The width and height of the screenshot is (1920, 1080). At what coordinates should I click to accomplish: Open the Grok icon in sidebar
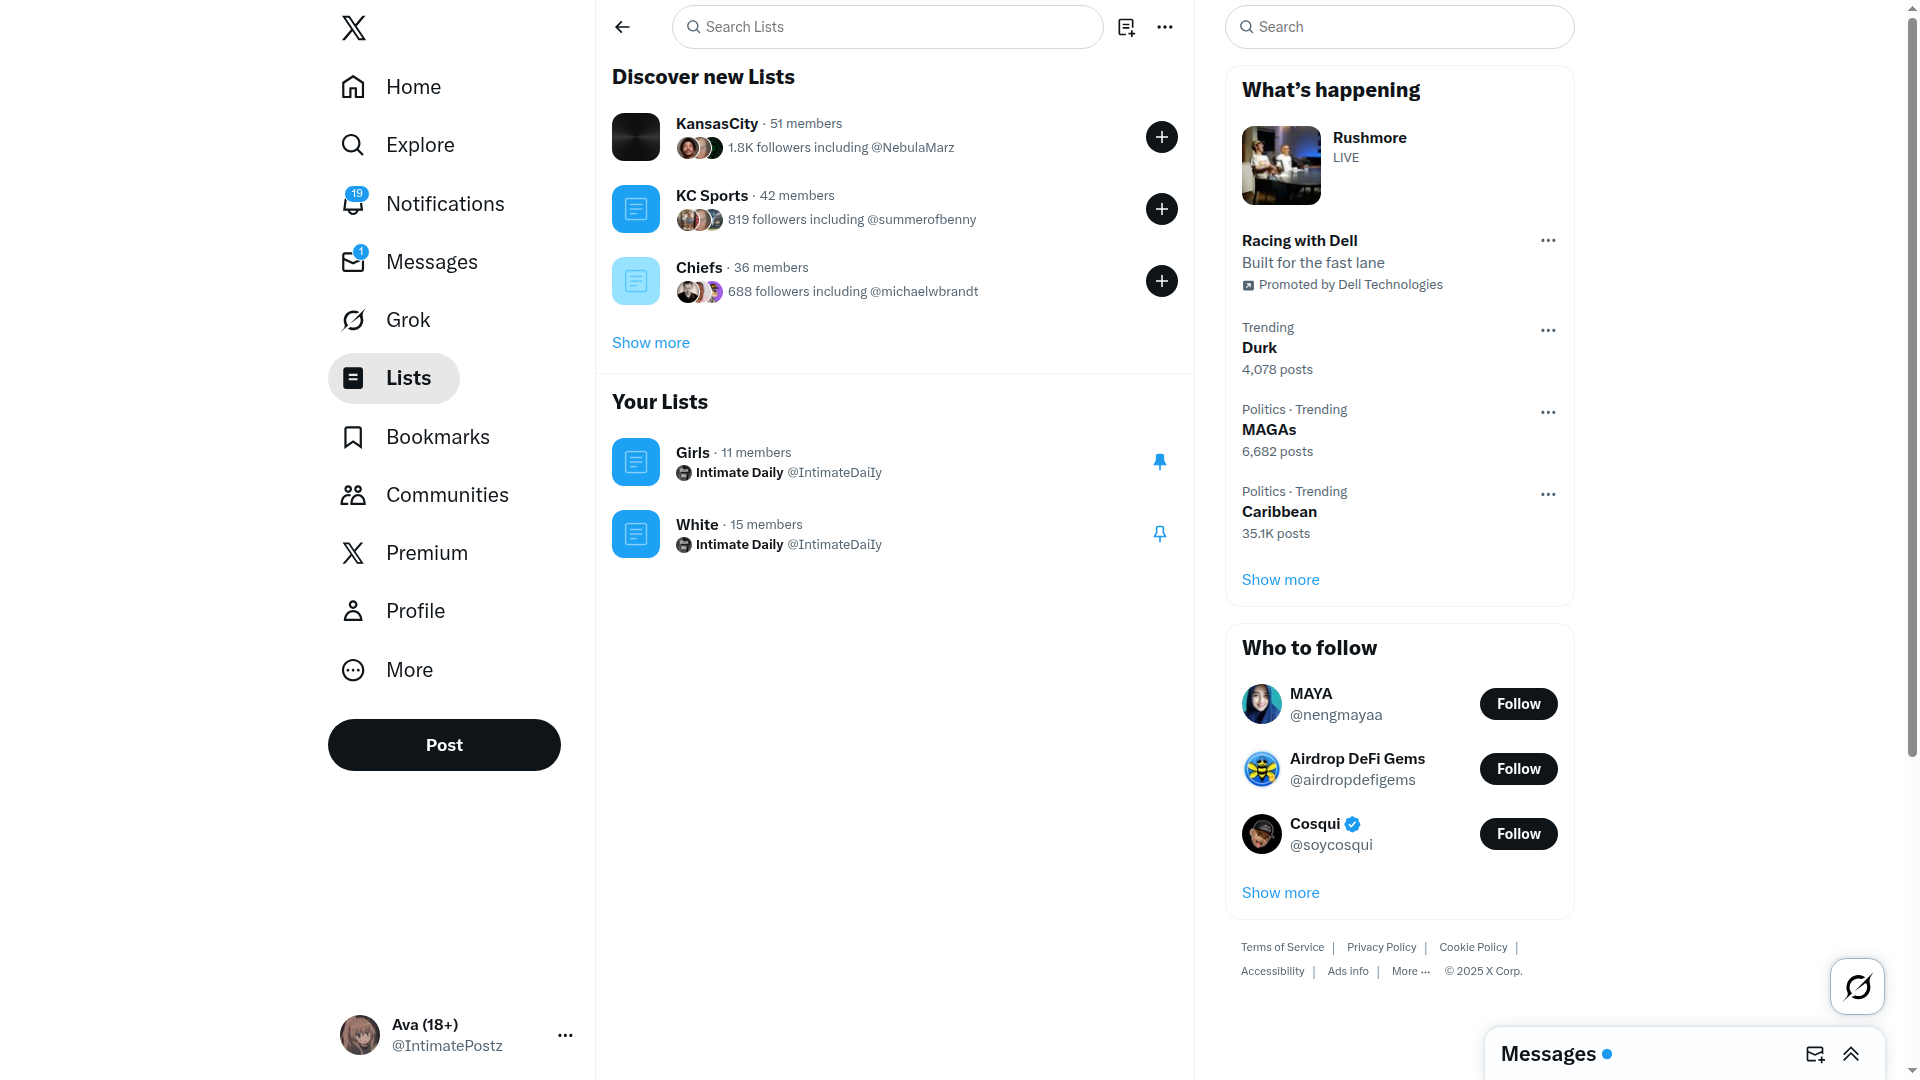click(x=353, y=320)
